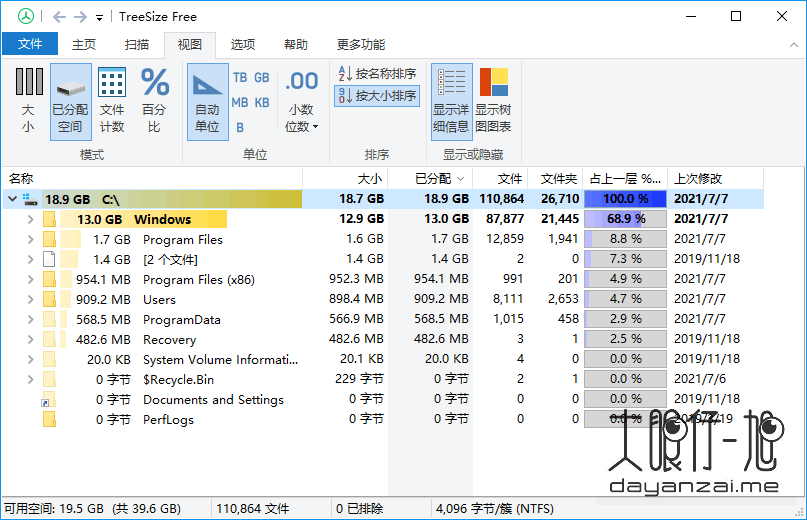Viewport: 807px width, 520px height.
Task: Click the 68.9 % bar of Windows
Action: click(x=625, y=219)
